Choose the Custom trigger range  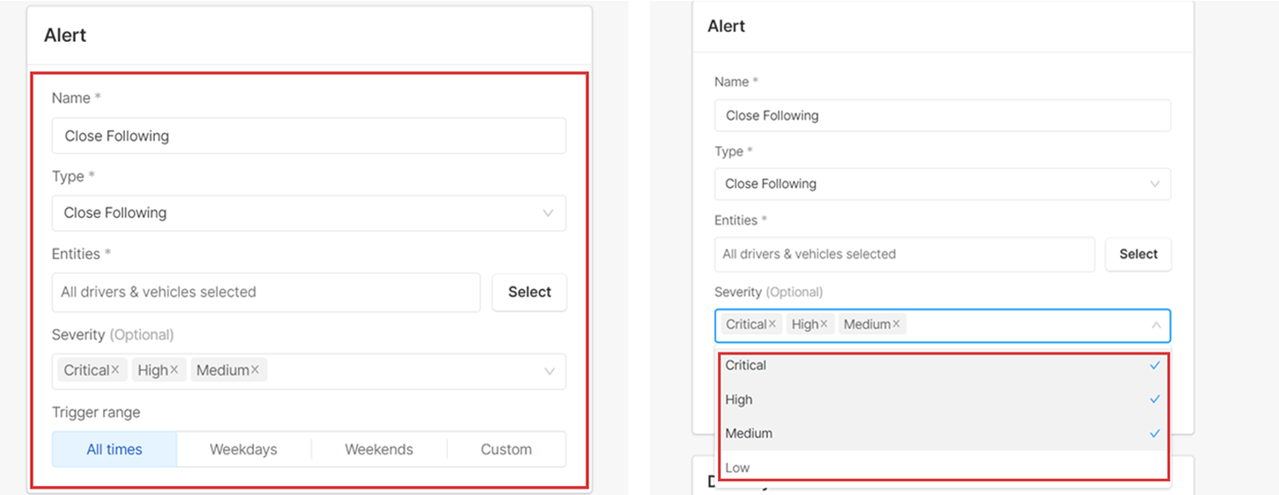click(x=506, y=449)
